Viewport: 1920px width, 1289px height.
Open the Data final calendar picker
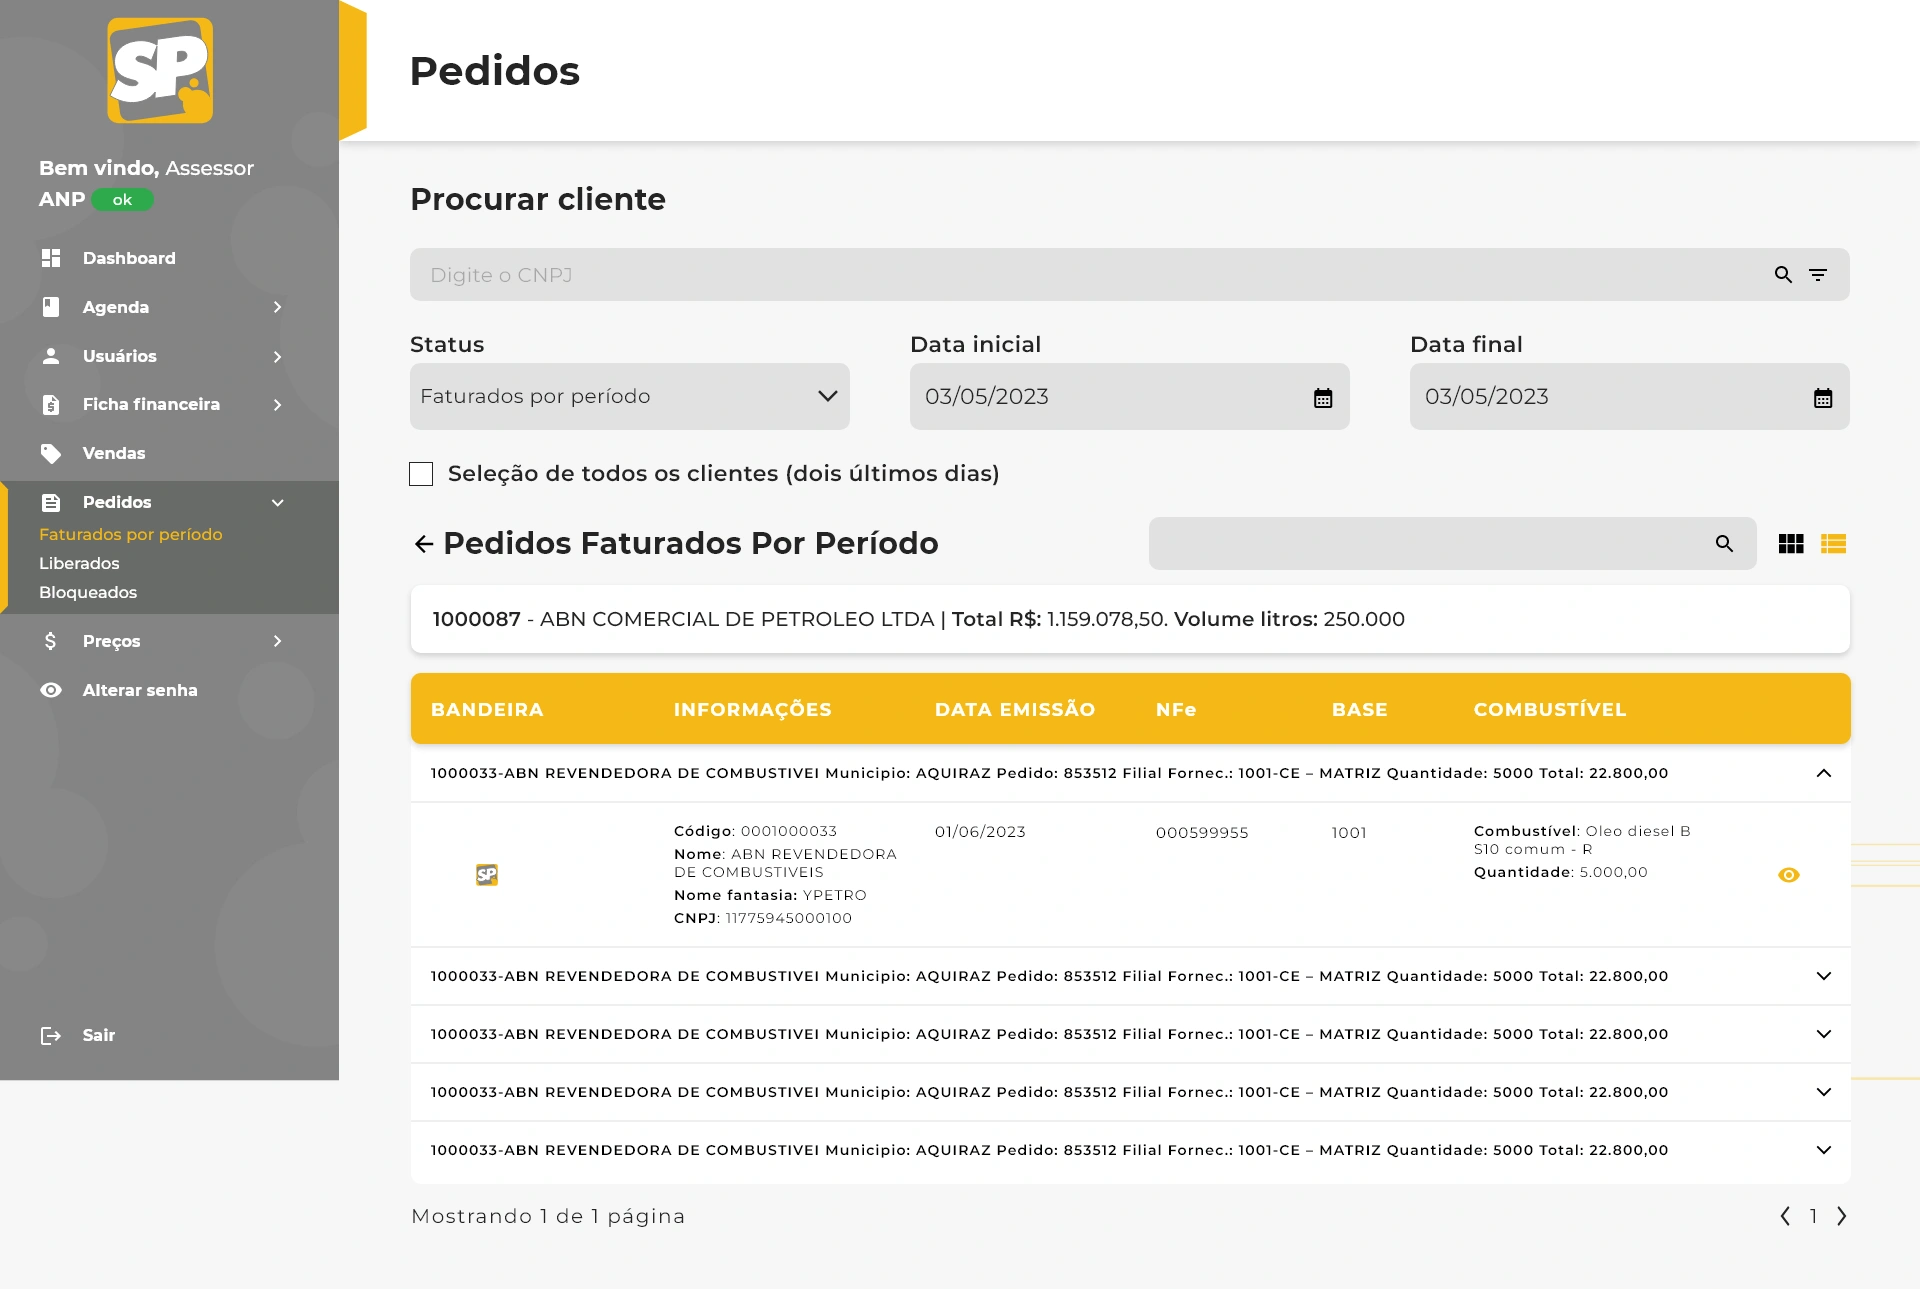pyautogui.click(x=1823, y=398)
